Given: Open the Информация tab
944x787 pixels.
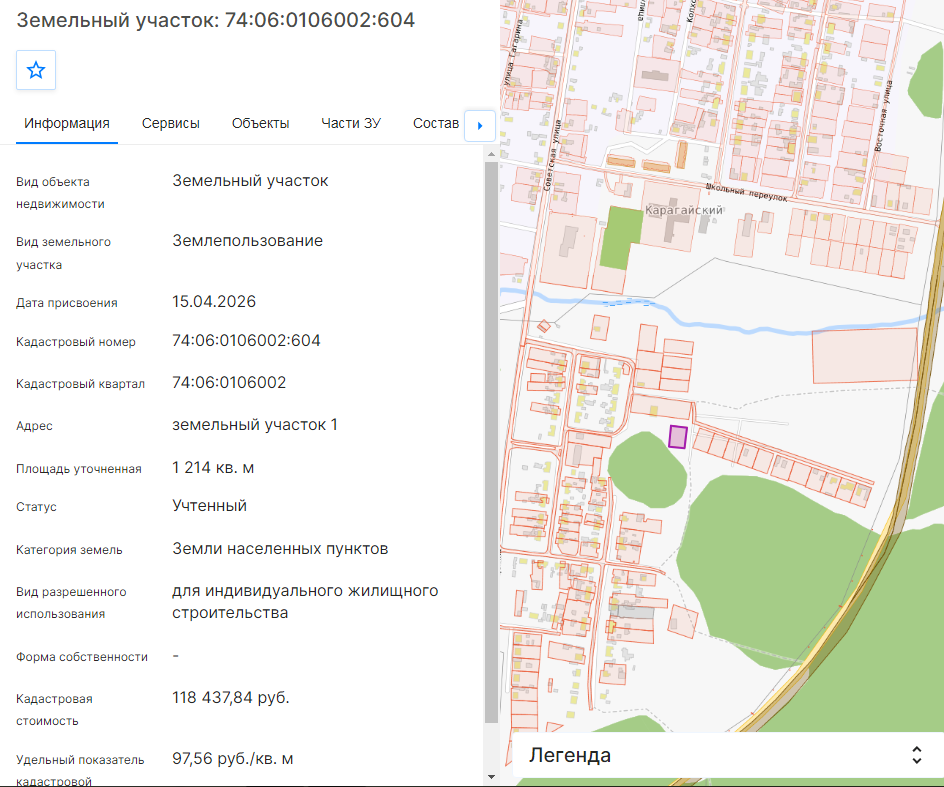Looking at the screenshot, I should (x=67, y=123).
